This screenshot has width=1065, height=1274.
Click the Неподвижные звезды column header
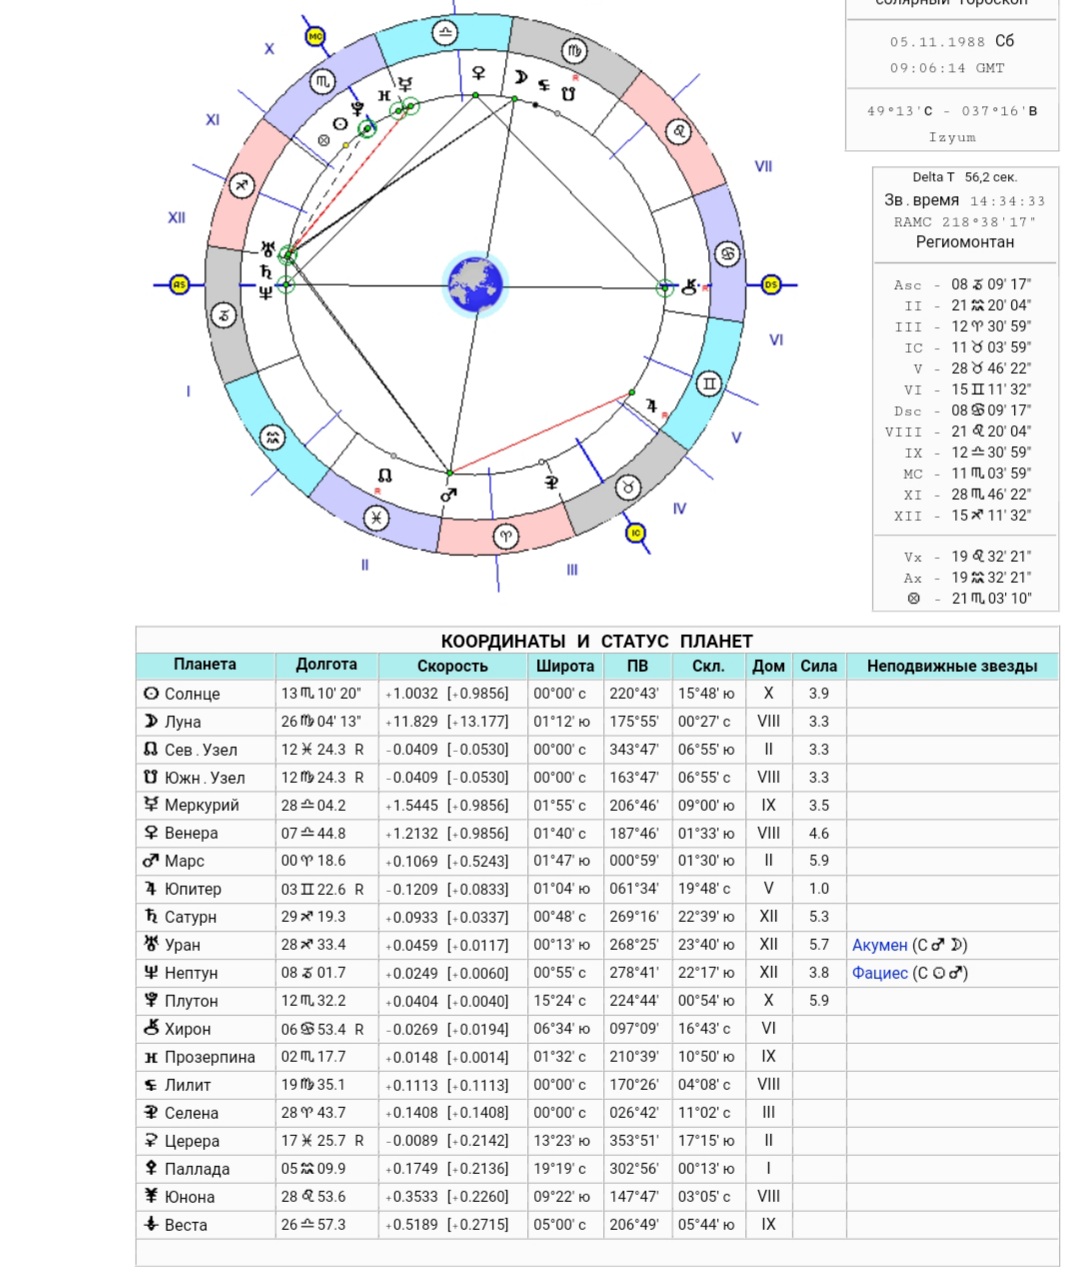click(951, 666)
